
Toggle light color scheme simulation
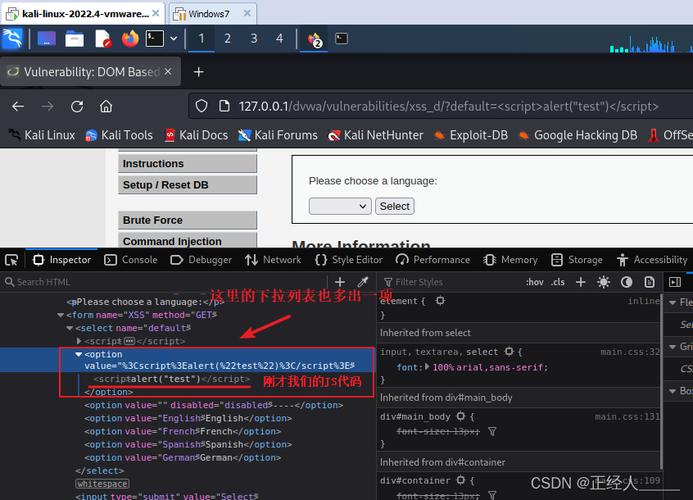pos(604,282)
